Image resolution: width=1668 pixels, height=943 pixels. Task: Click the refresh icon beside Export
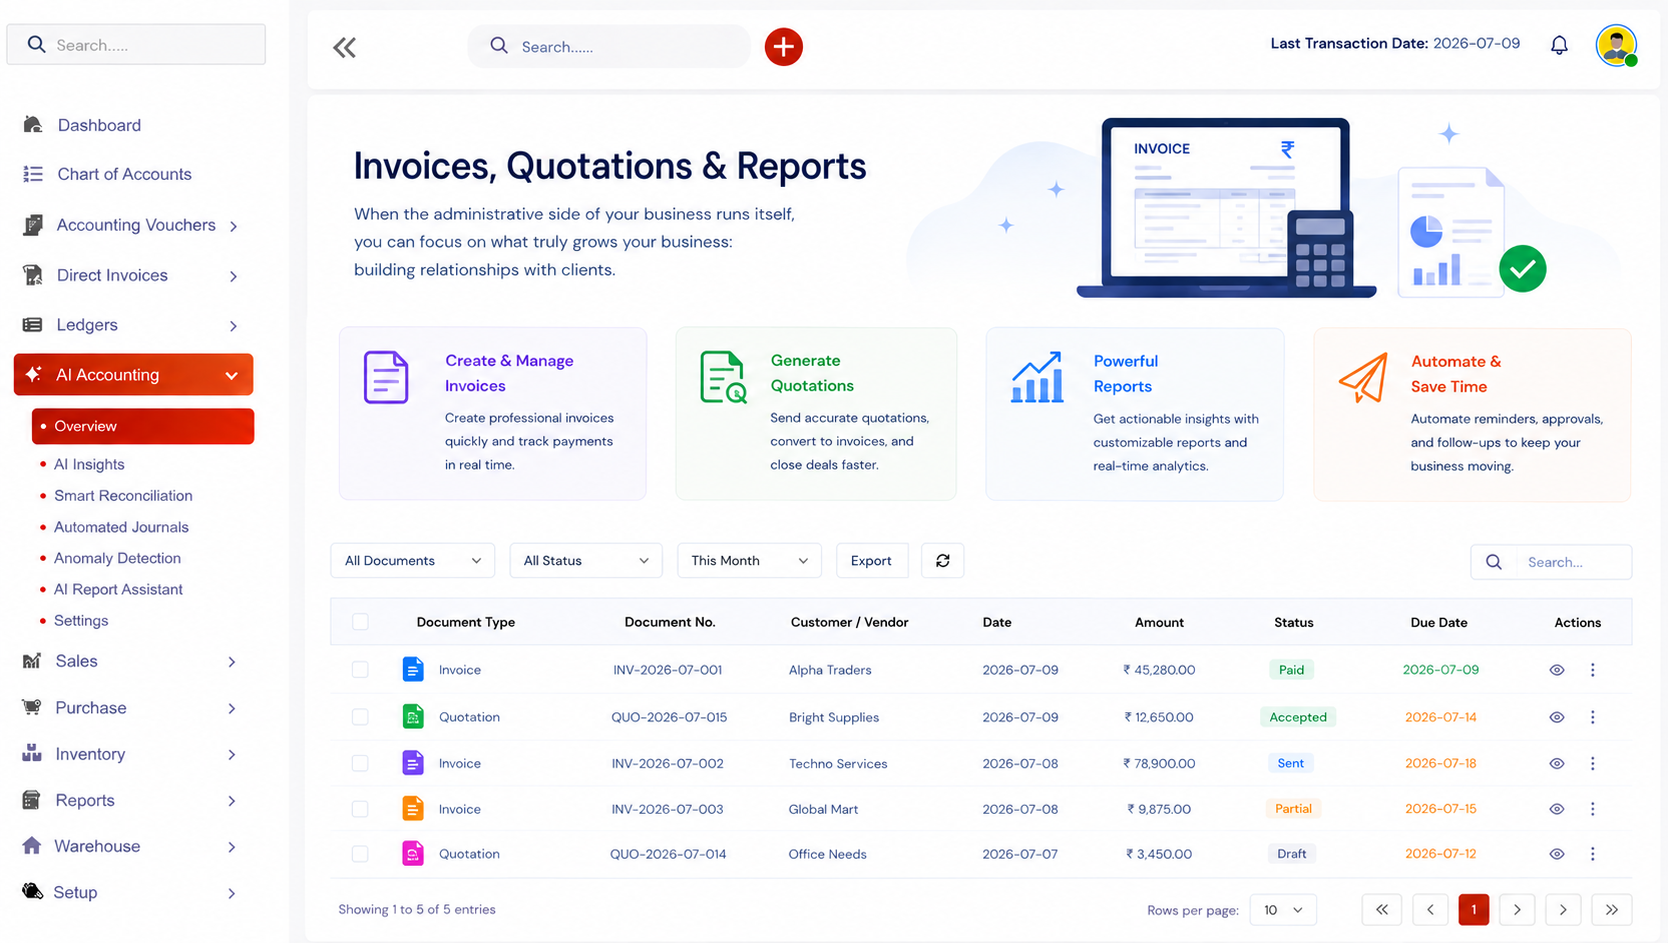click(x=942, y=561)
